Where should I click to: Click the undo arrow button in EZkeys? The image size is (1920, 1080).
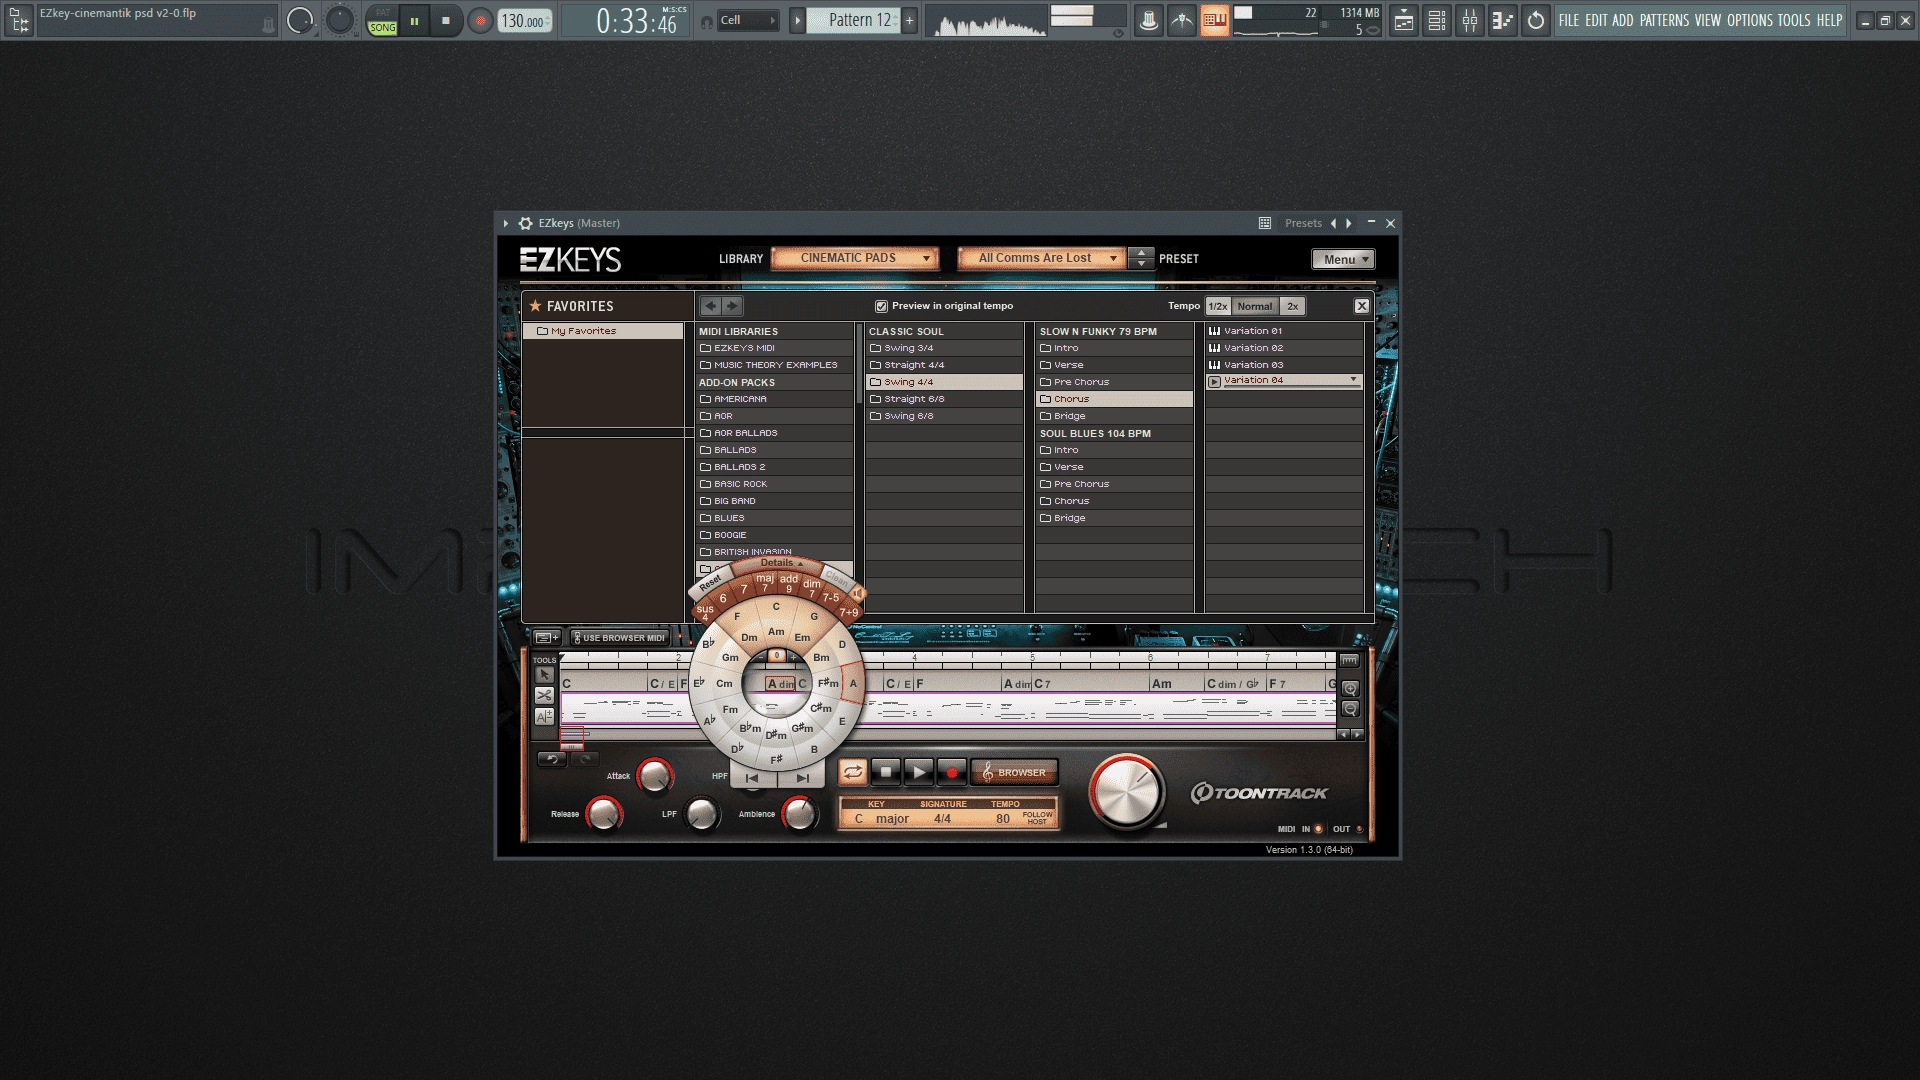point(551,759)
